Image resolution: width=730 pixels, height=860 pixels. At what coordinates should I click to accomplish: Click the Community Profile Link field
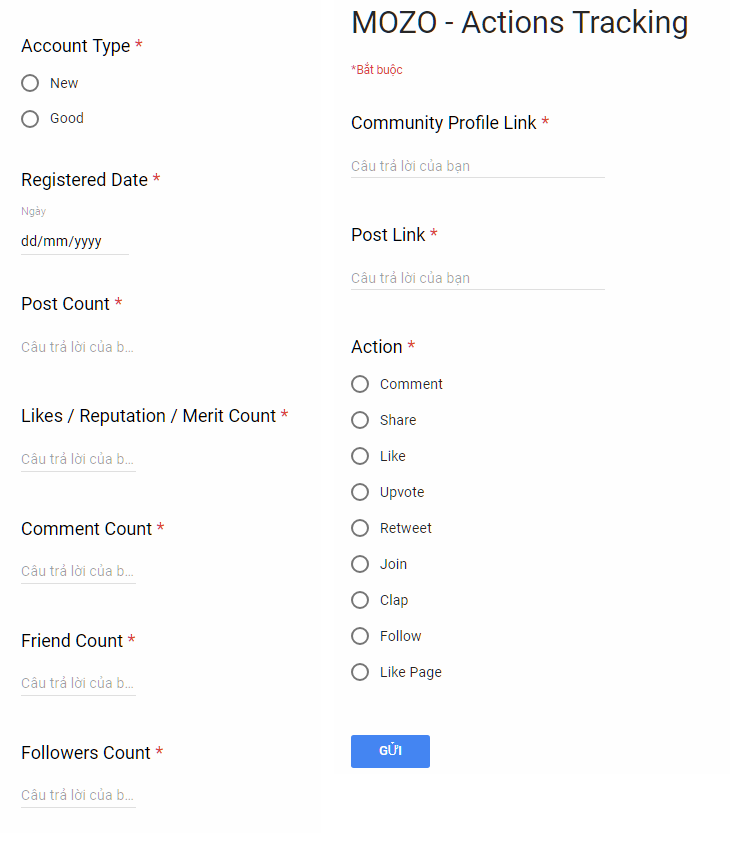(x=477, y=166)
